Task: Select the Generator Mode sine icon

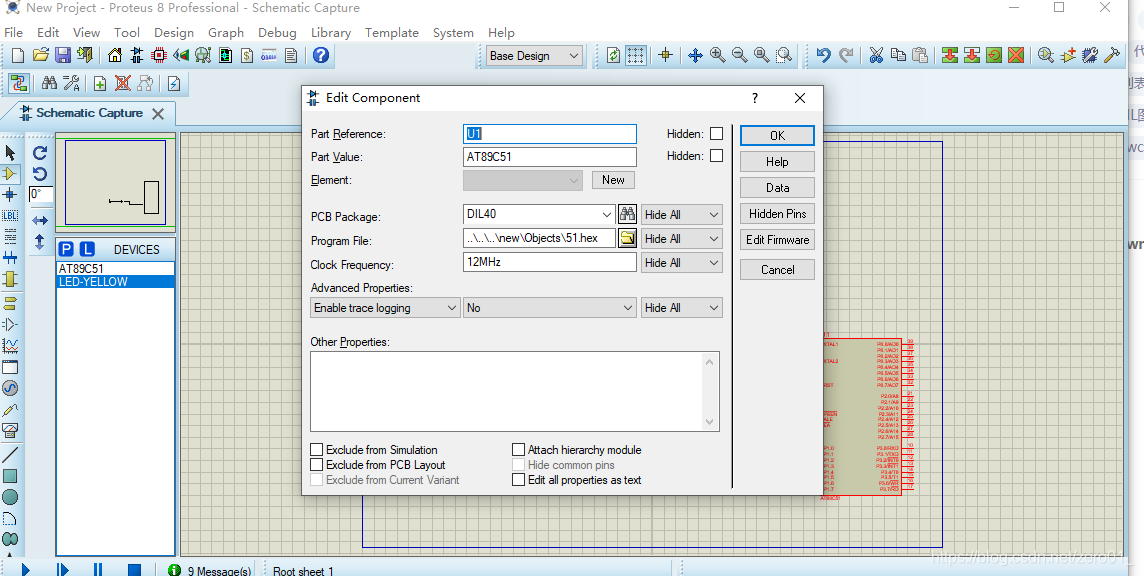Action: 10,388
